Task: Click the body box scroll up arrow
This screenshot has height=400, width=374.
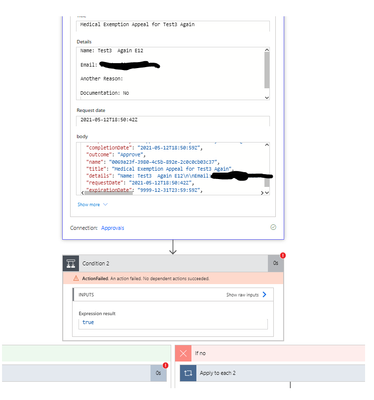Action: 267,145
